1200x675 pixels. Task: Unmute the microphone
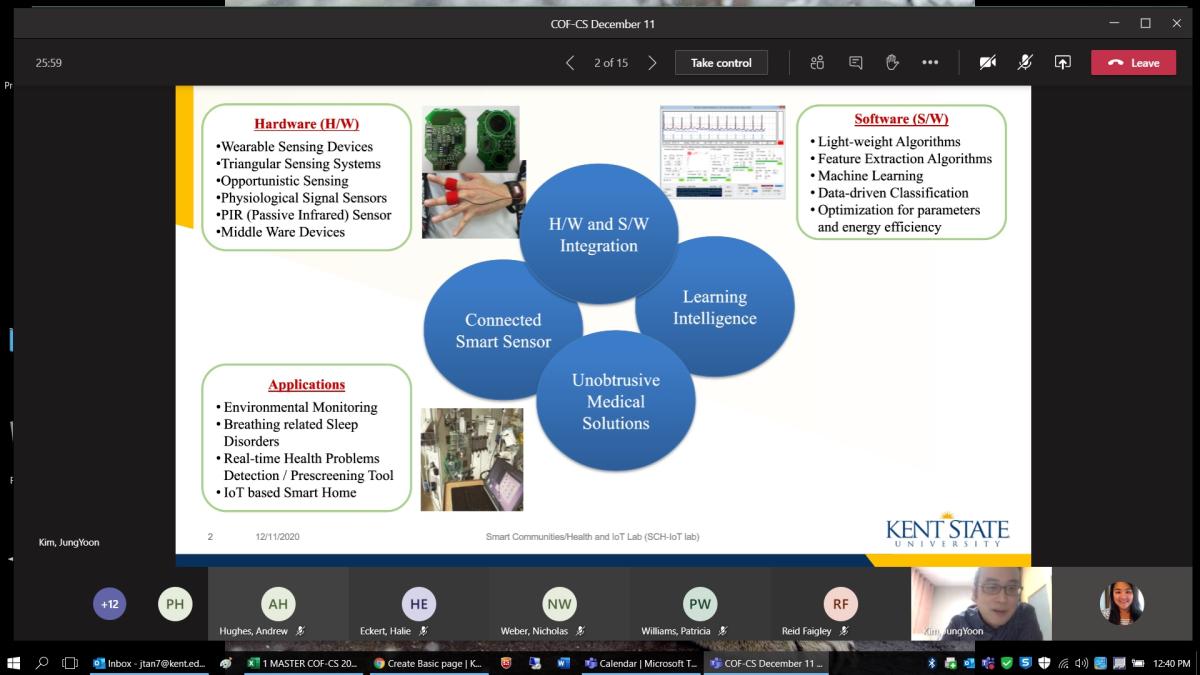1025,62
